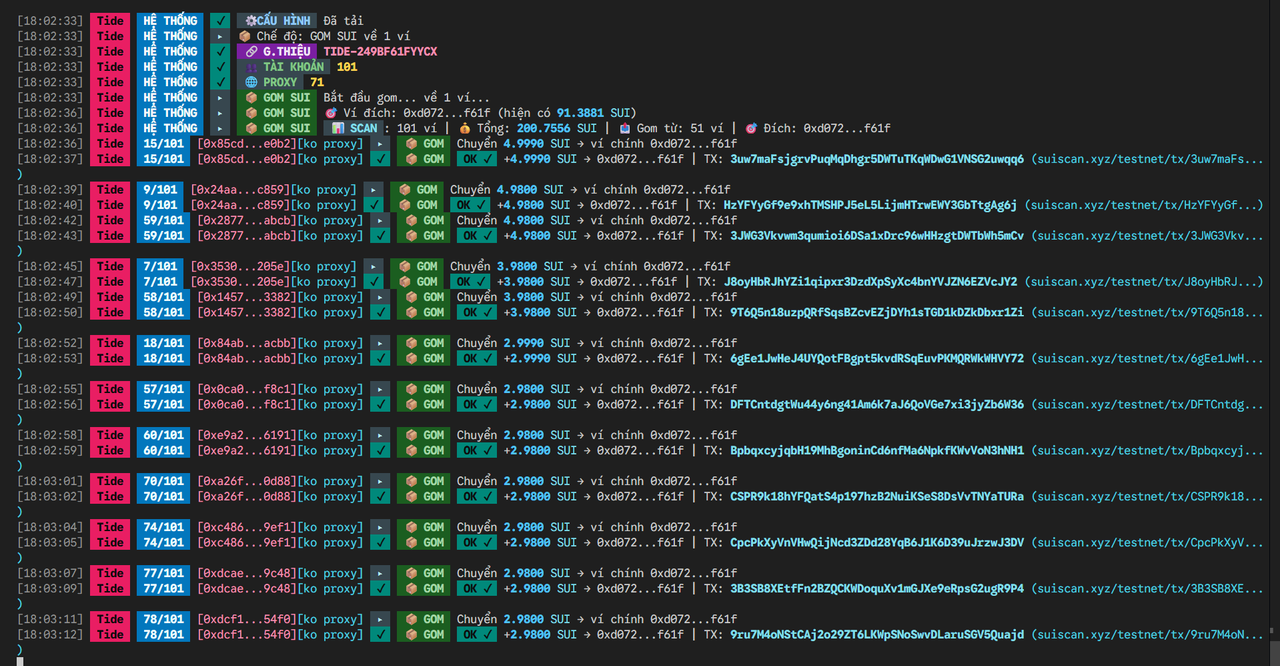Viewport: 1280px width, 666px height.
Task: Click the green checkmark in the 18:02:37 row
Action: (x=380, y=159)
